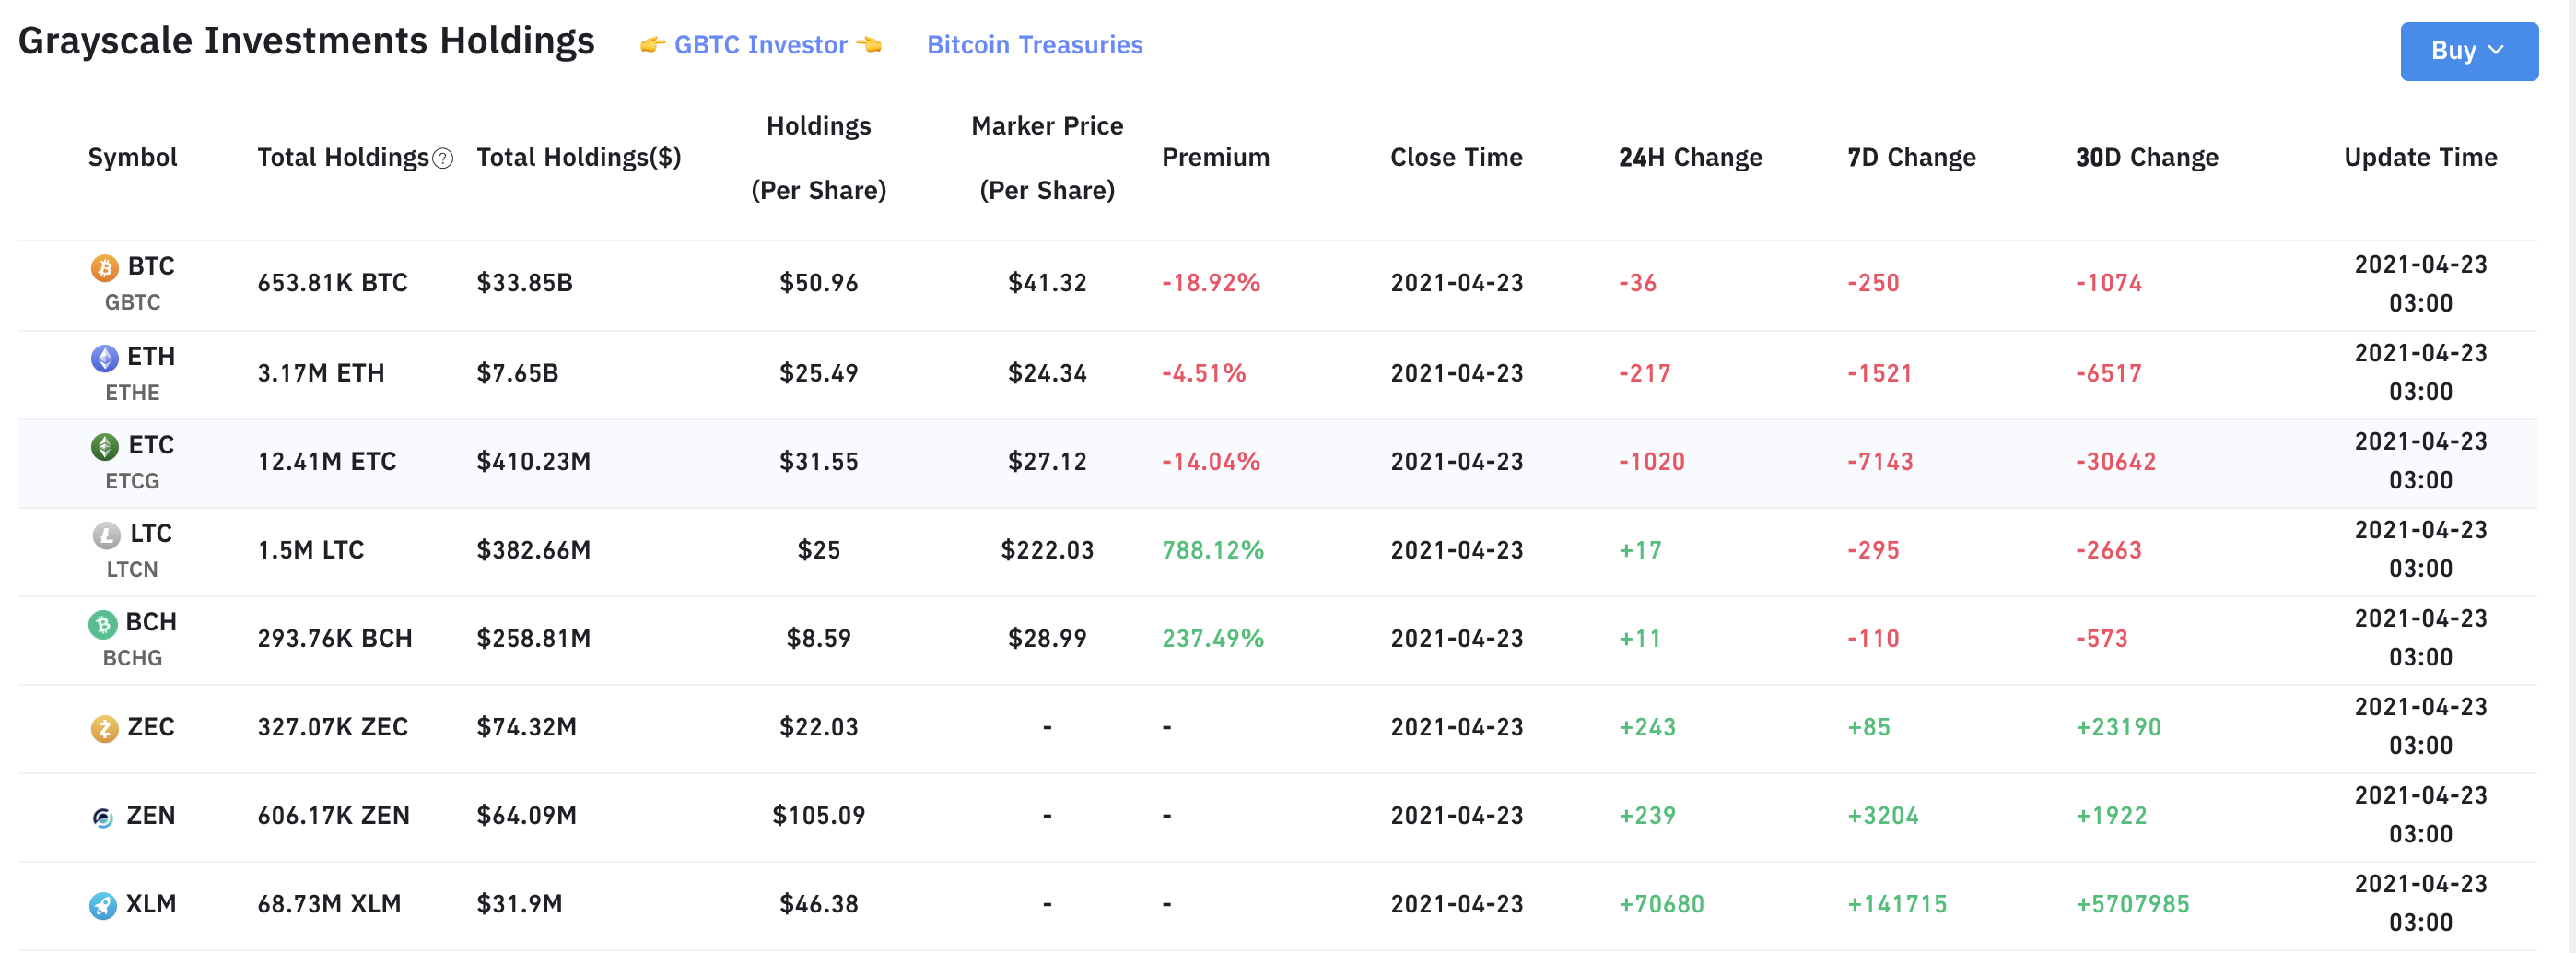Select the GBTC ticker label
The height and width of the screenshot is (953, 2576).
tap(133, 302)
